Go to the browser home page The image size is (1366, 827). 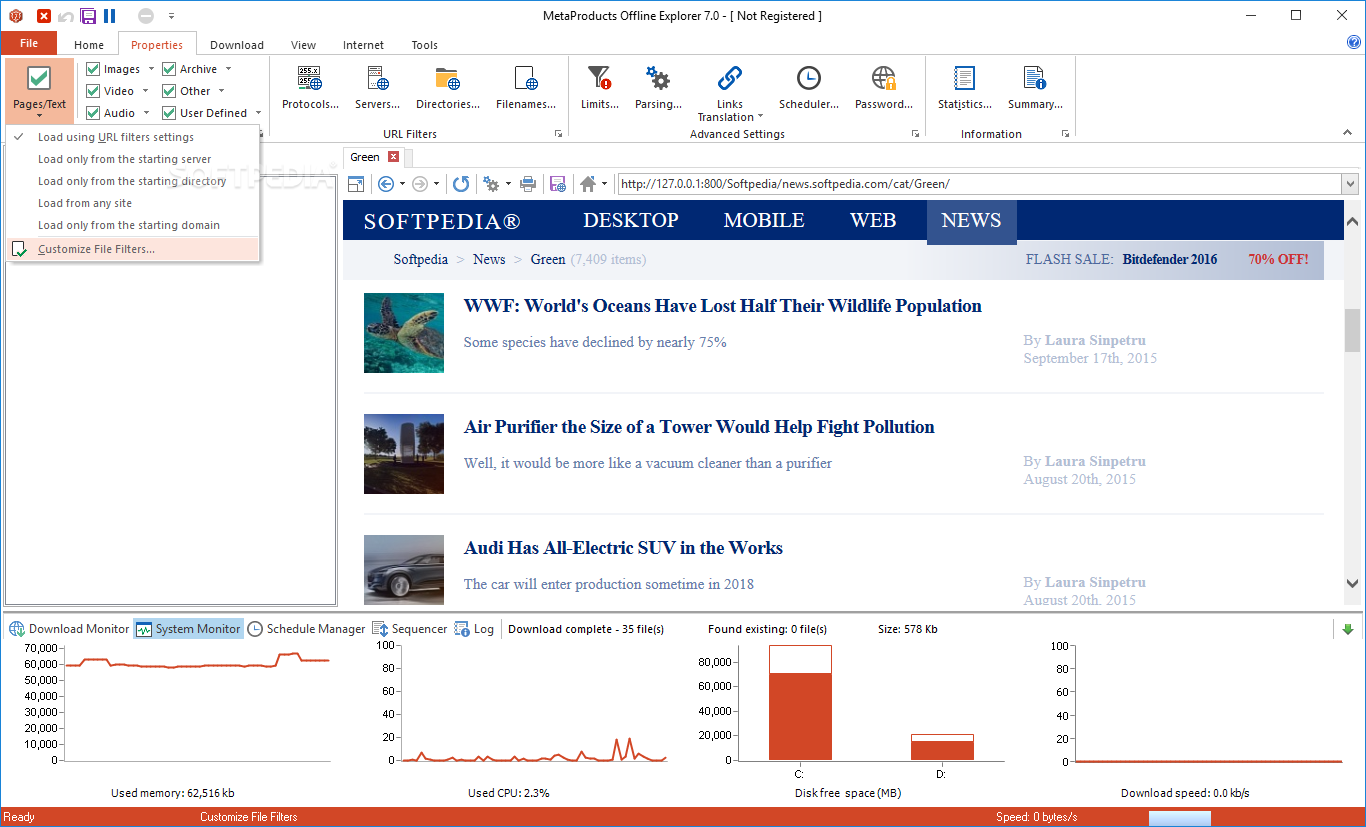588,184
